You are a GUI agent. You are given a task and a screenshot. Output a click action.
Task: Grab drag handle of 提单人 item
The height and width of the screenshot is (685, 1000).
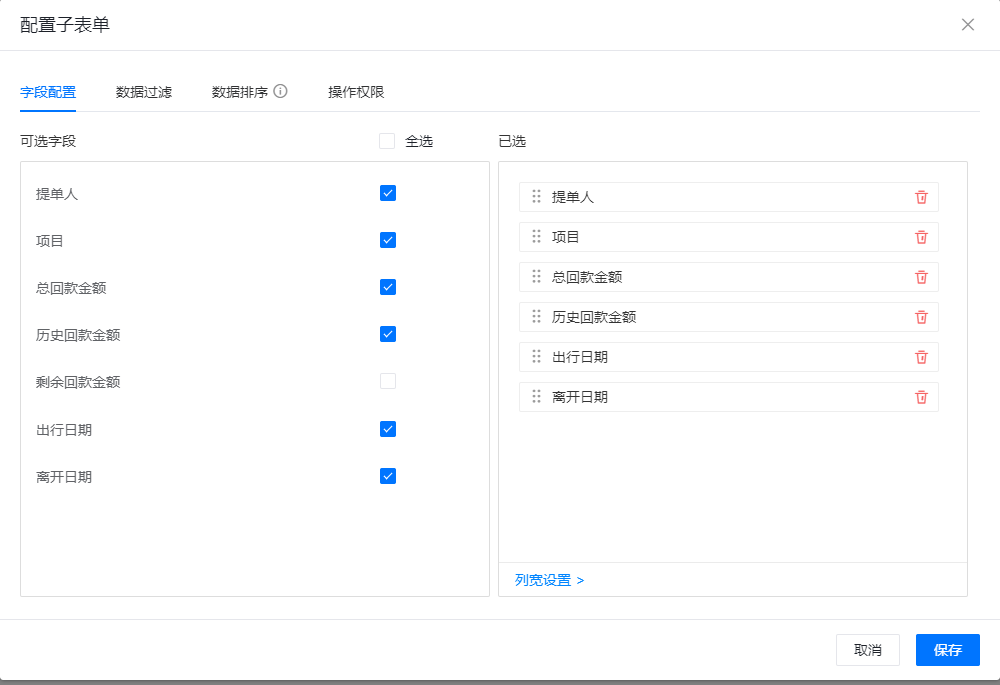click(x=537, y=197)
